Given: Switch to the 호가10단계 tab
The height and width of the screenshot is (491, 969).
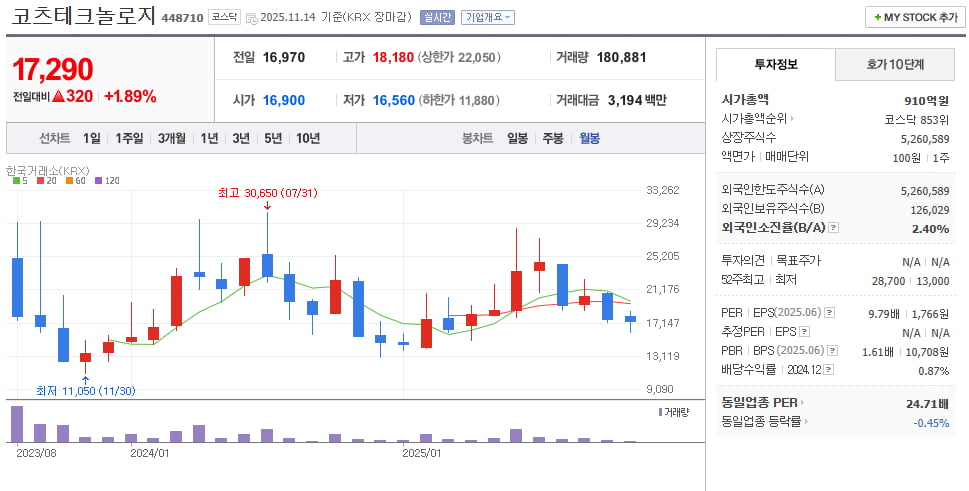Looking at the screenshot, I should click(894, 64).
